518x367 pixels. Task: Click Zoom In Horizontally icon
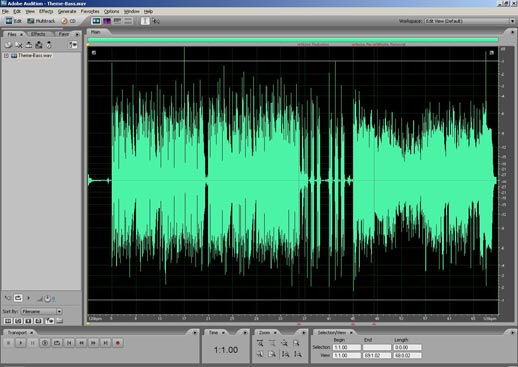point(260,343)
